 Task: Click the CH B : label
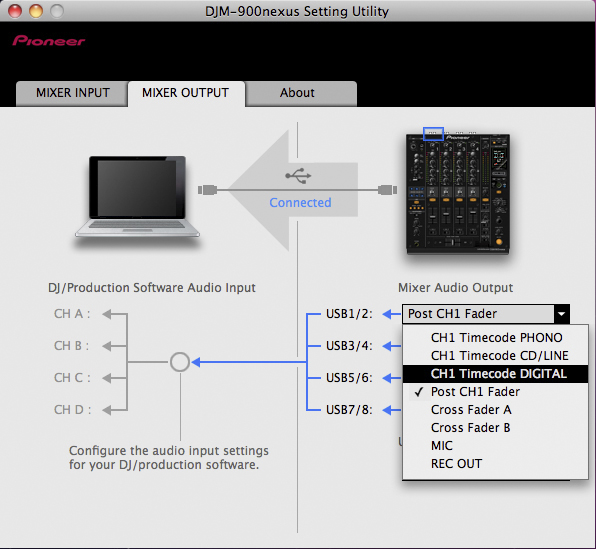pos(71,346)
